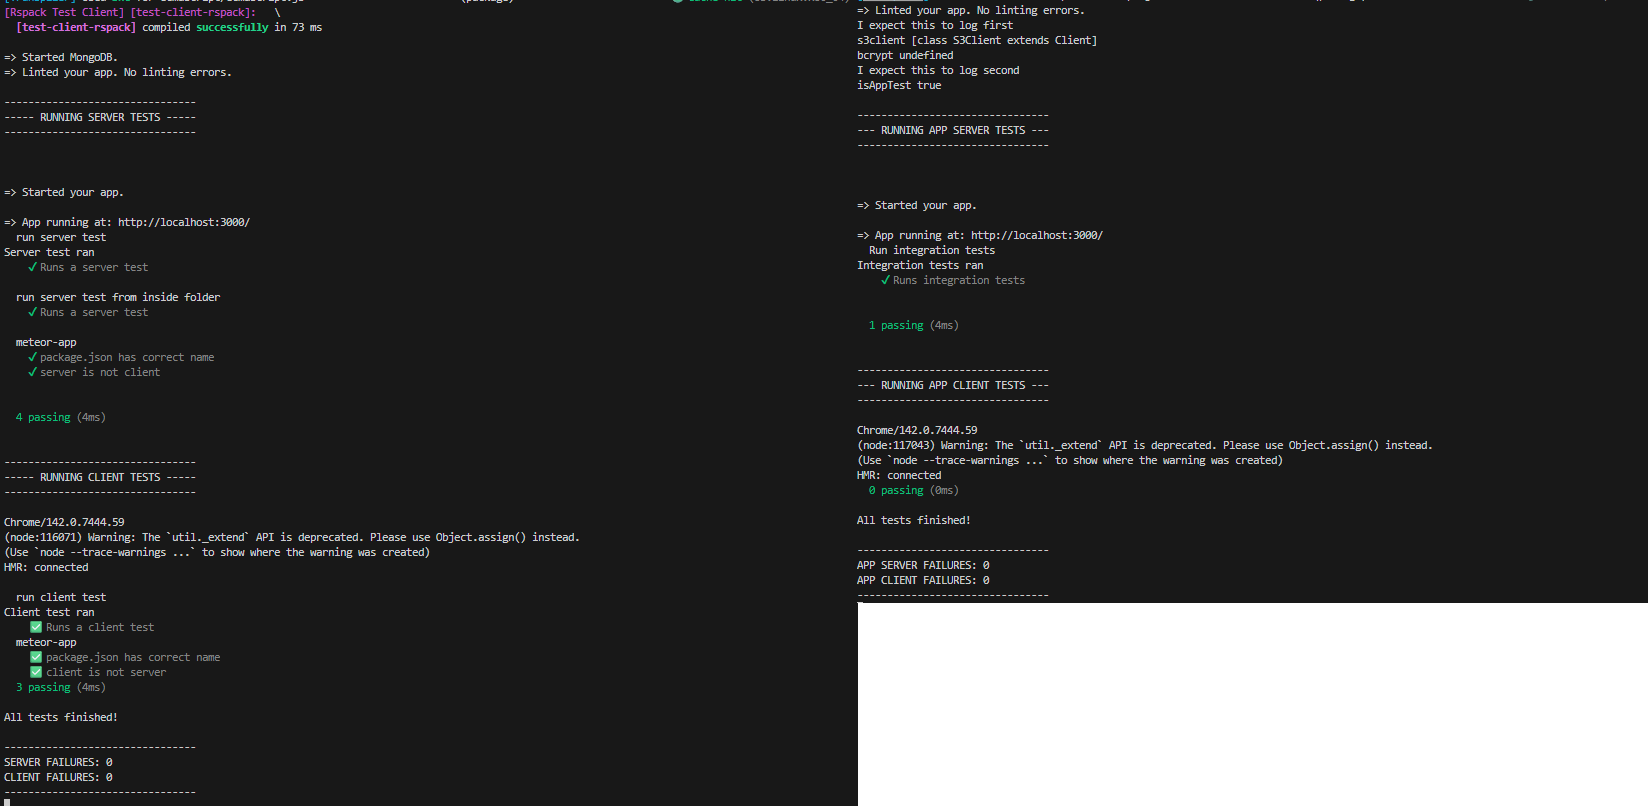Open the localhost:3000 link in right terminal pane

[x=1036, y=235]
